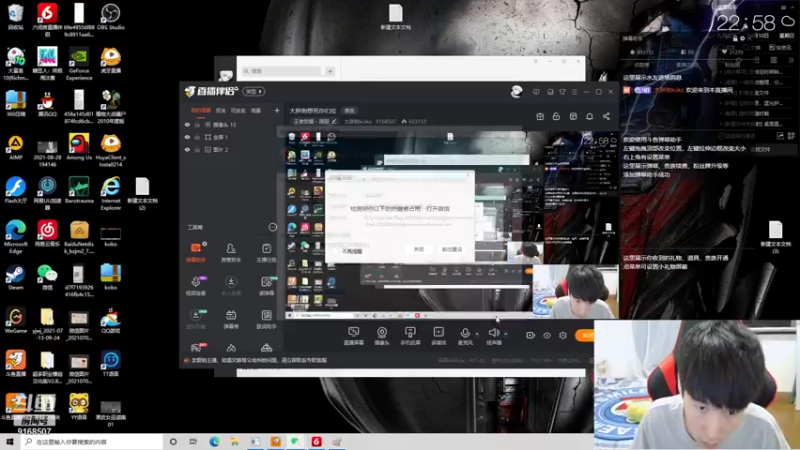Screen dimensions: 800x450
Task: Switch to the third scene tab
Action: click(x=238, y=110)
